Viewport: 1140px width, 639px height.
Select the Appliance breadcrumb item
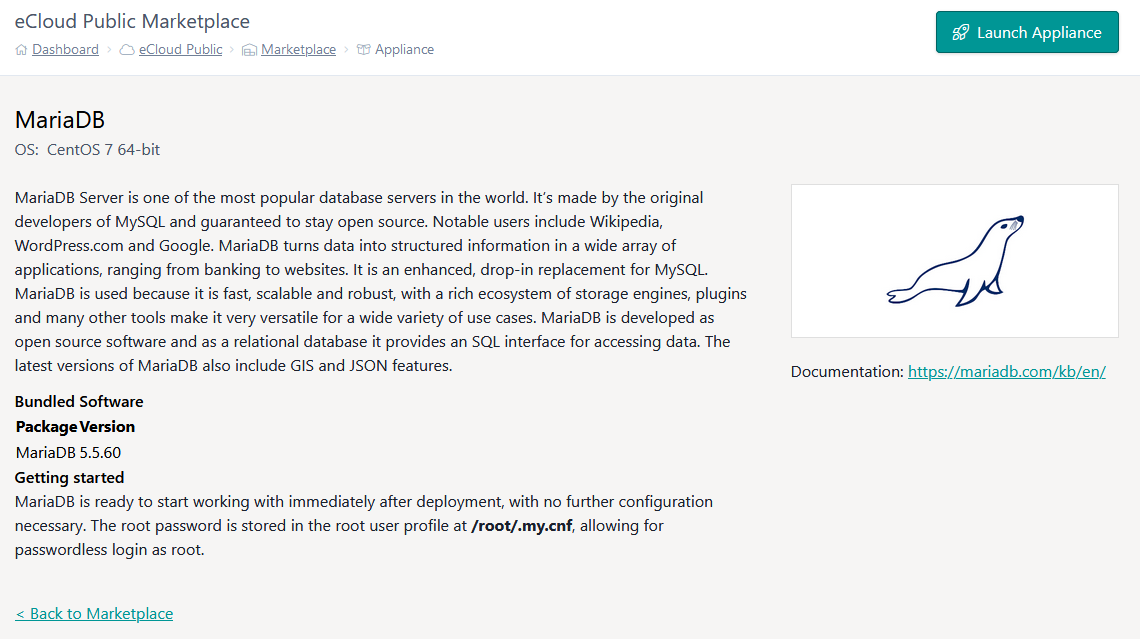[404, 50]
